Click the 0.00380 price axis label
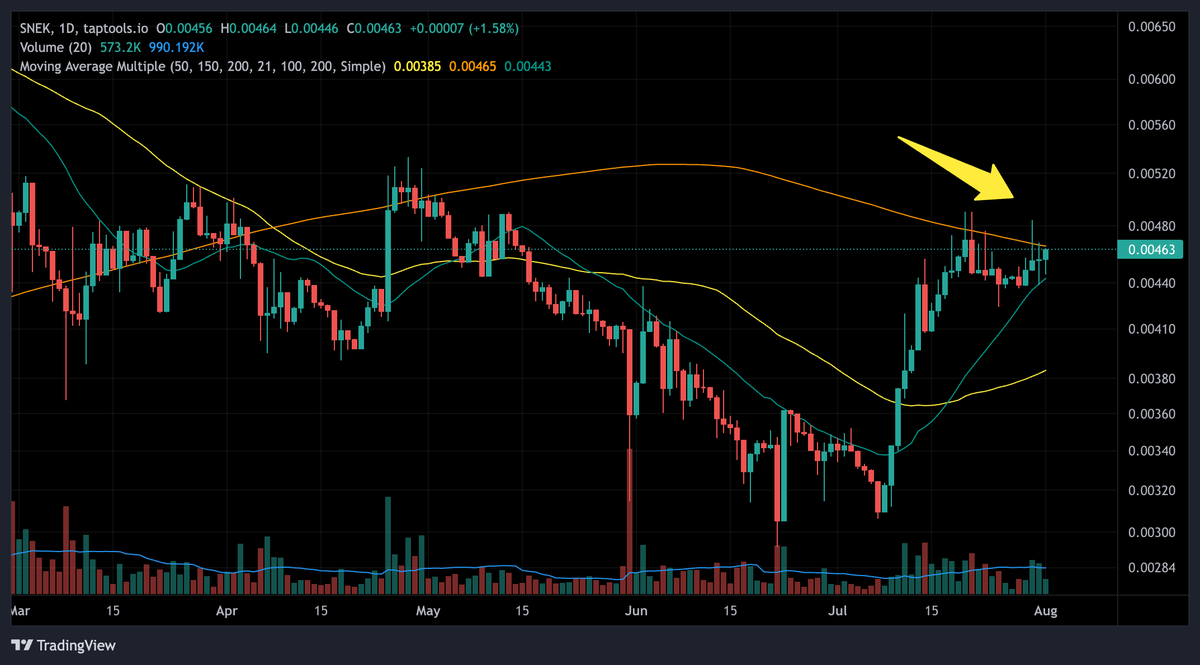Screen dimensions: 1200x665 click(x=1151, y=379)
